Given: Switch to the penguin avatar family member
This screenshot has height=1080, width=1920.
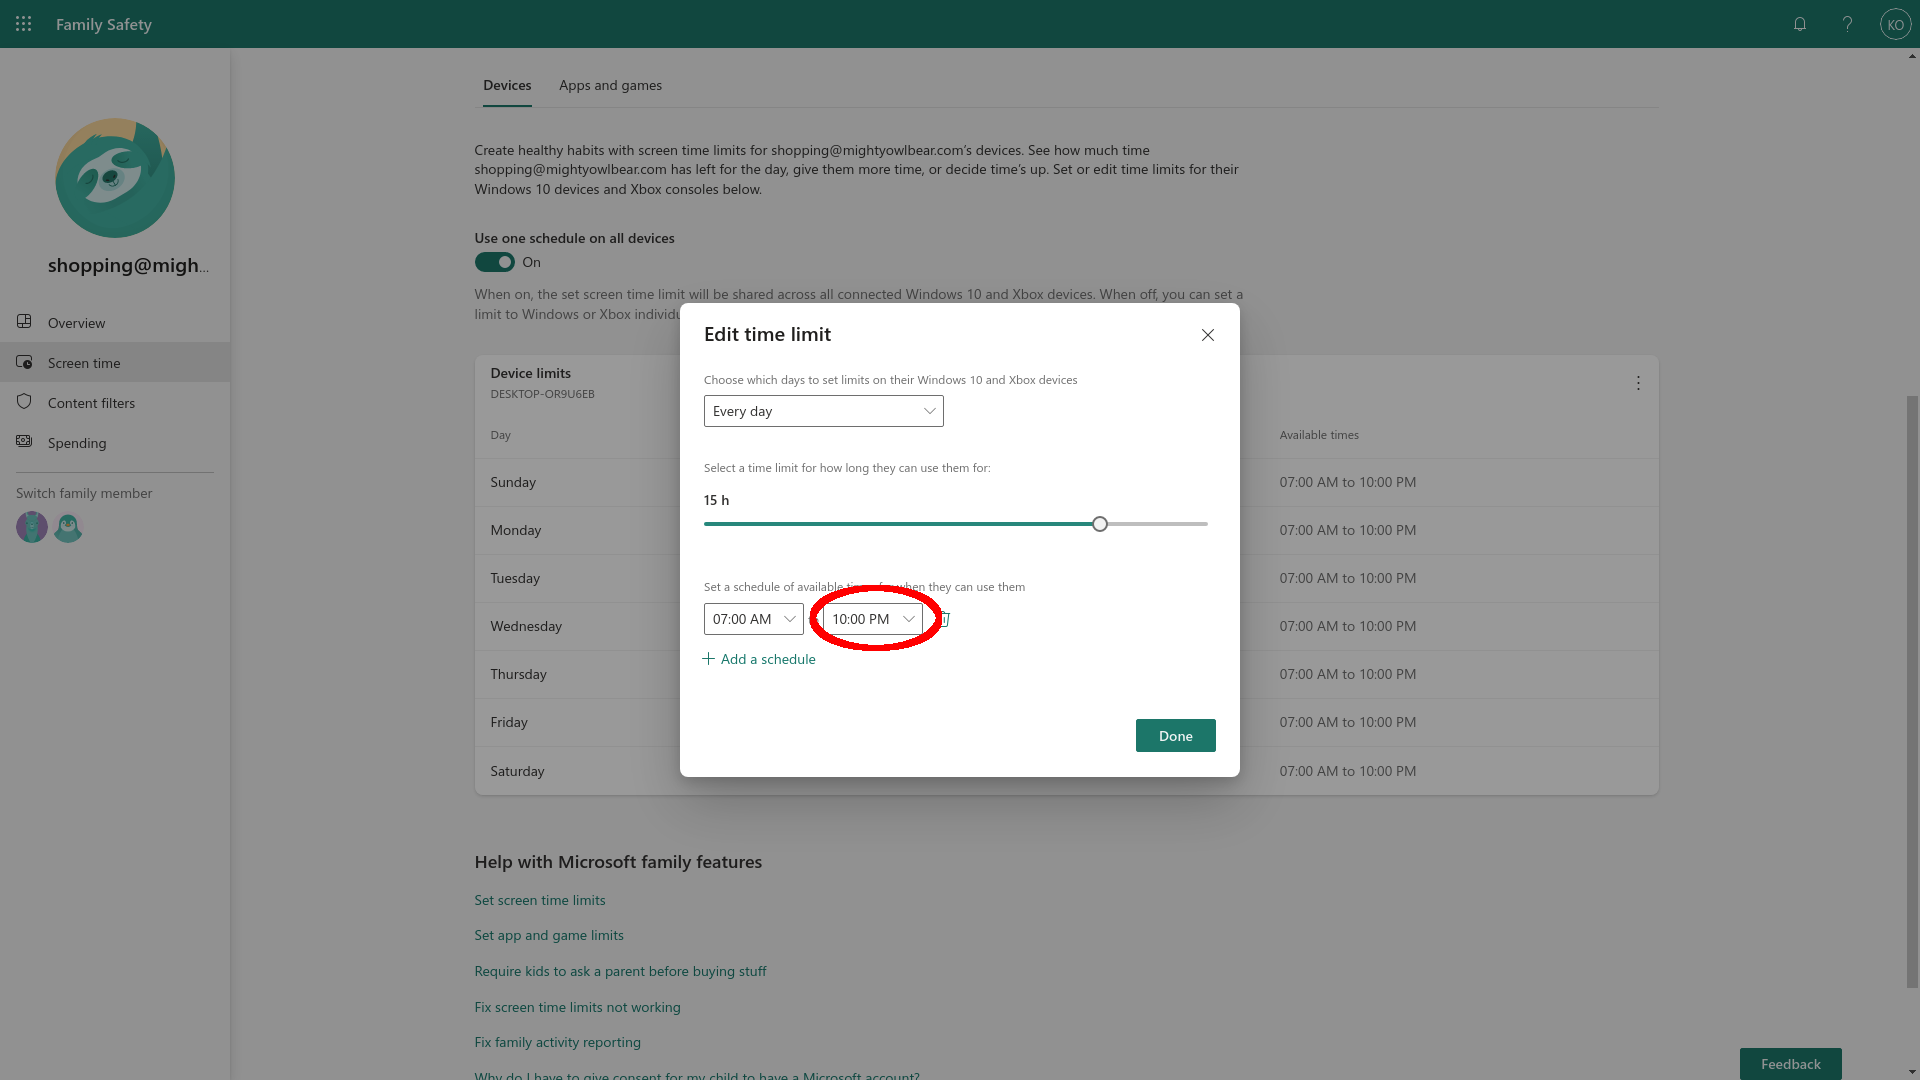Looking at the screenshot, I should (x=68, y=527).
